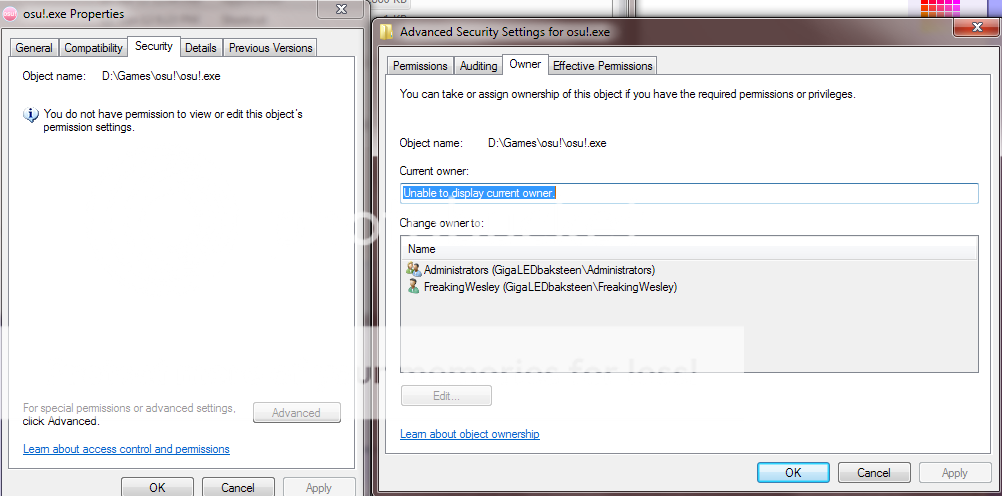
Task: Click the Advanced button in Properties
Action: pos(297,413)
